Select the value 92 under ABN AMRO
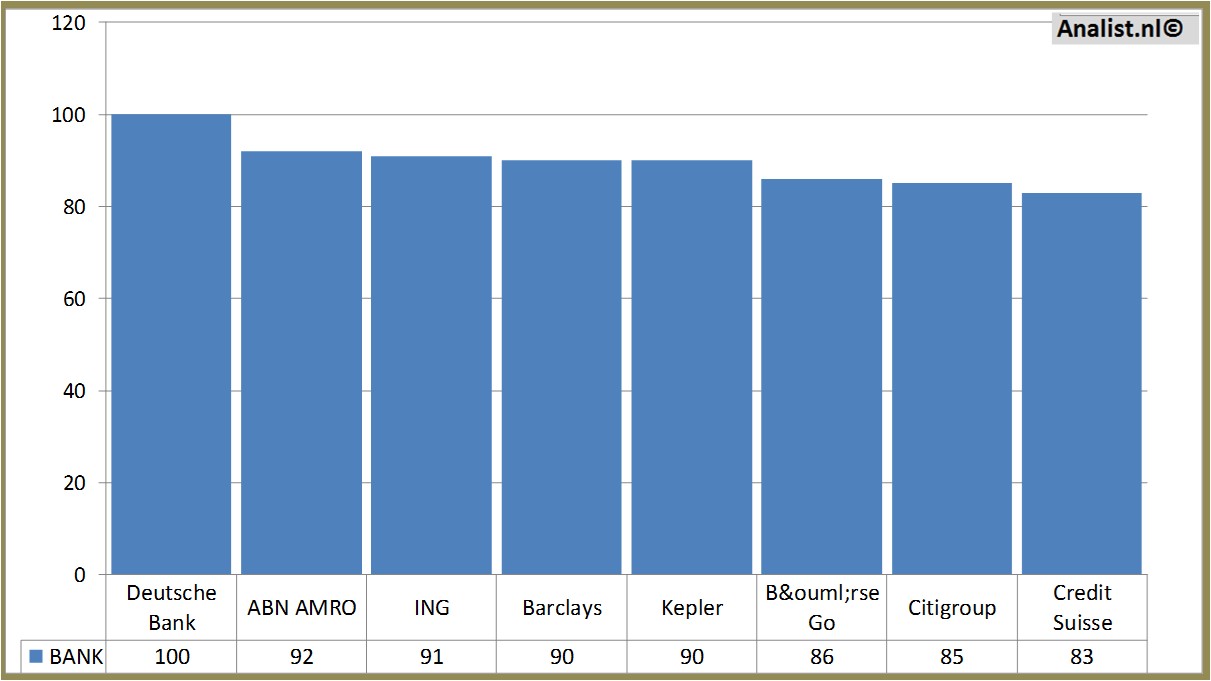 tap(301, 657)
